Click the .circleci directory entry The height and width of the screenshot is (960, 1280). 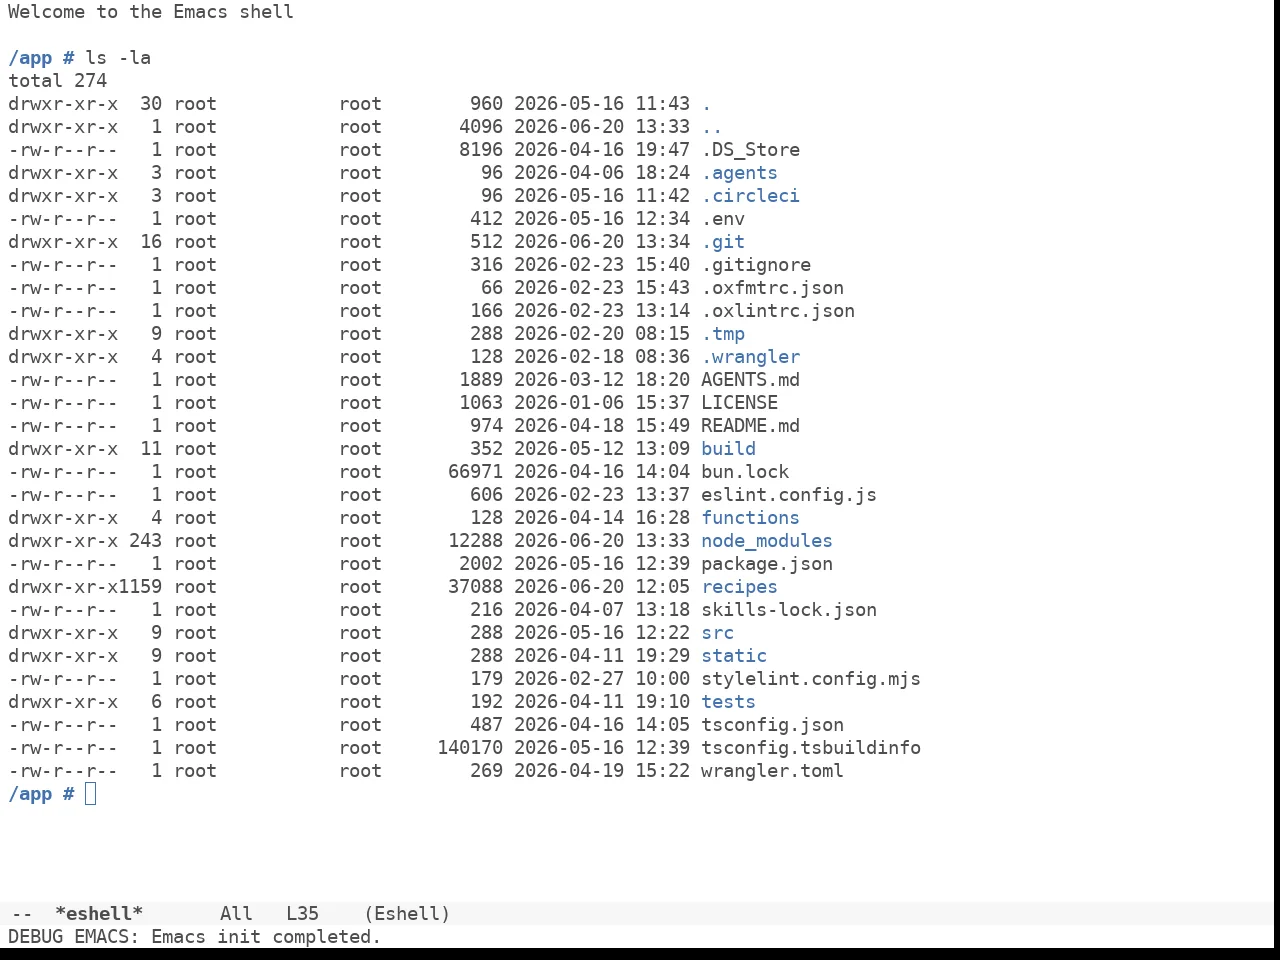pyautogui.click(x=750, y=196)
